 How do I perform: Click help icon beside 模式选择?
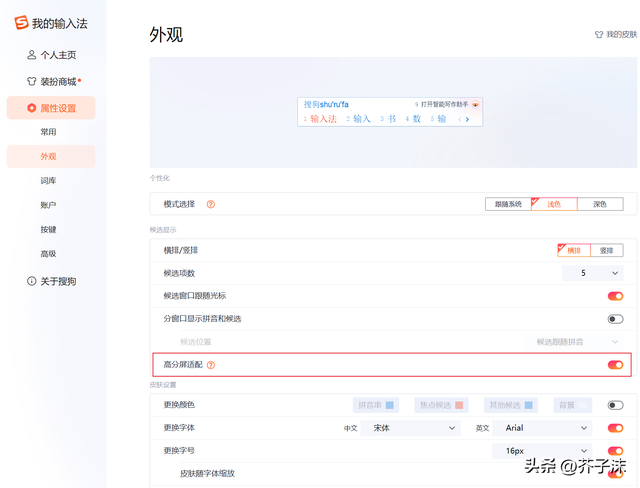211,204
